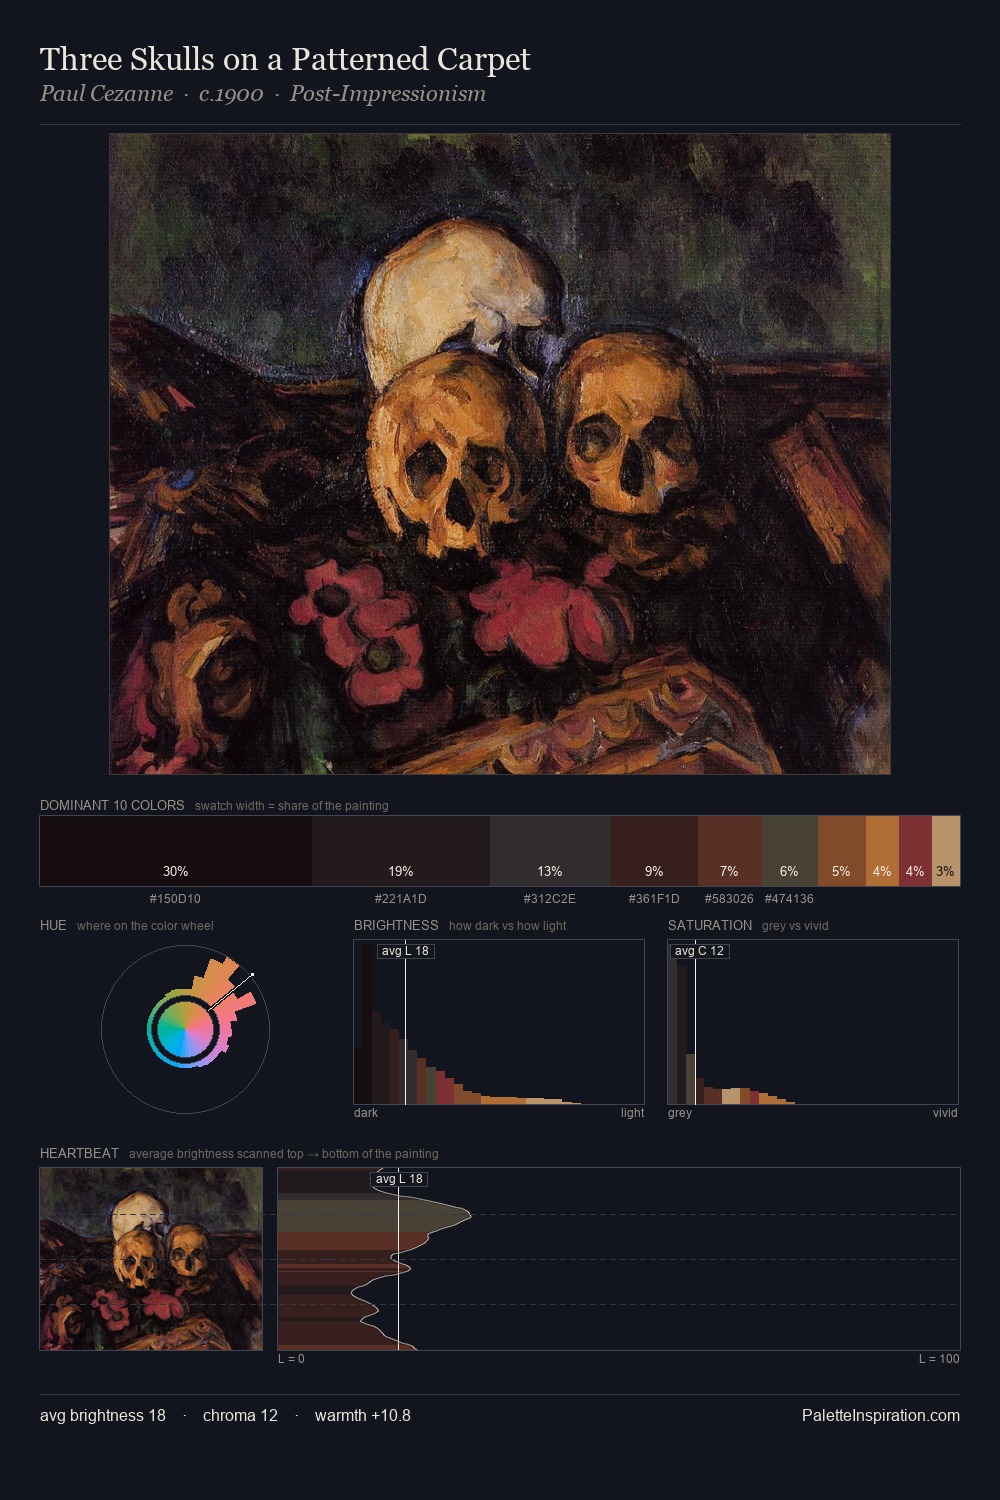The width and height of the screenshot is (1000, 1500).
Task: Click the SATURATION section heading
Action: (710, 925)
